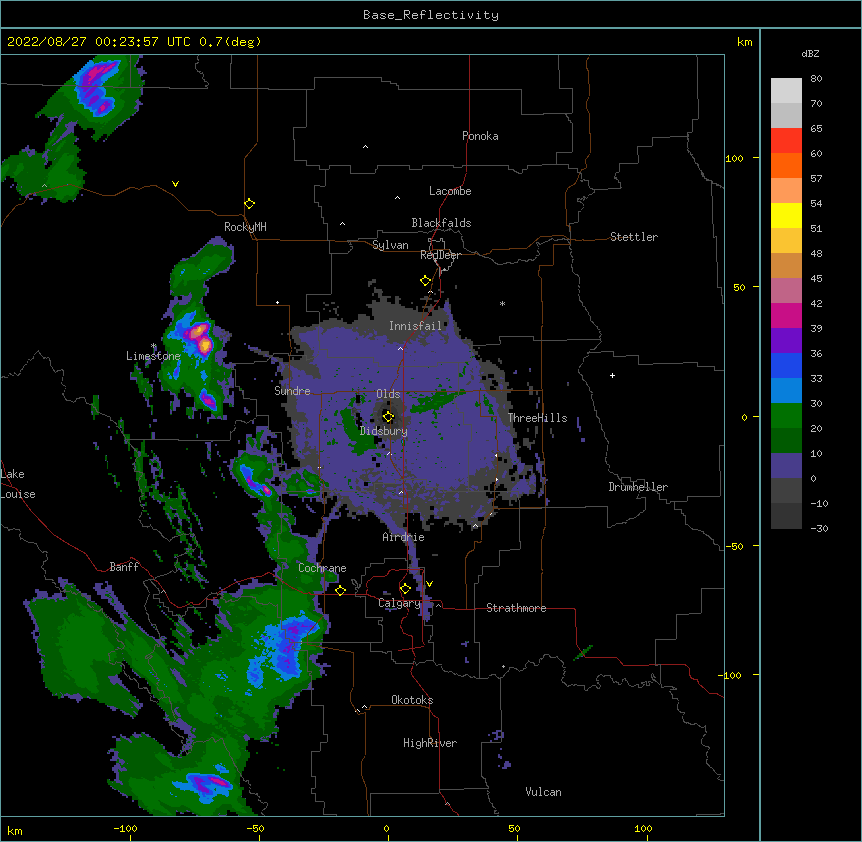The width and height of the screenshot is (862, 842).
Task: Click the Cochrane city label
Action: [x=322, y=568]
